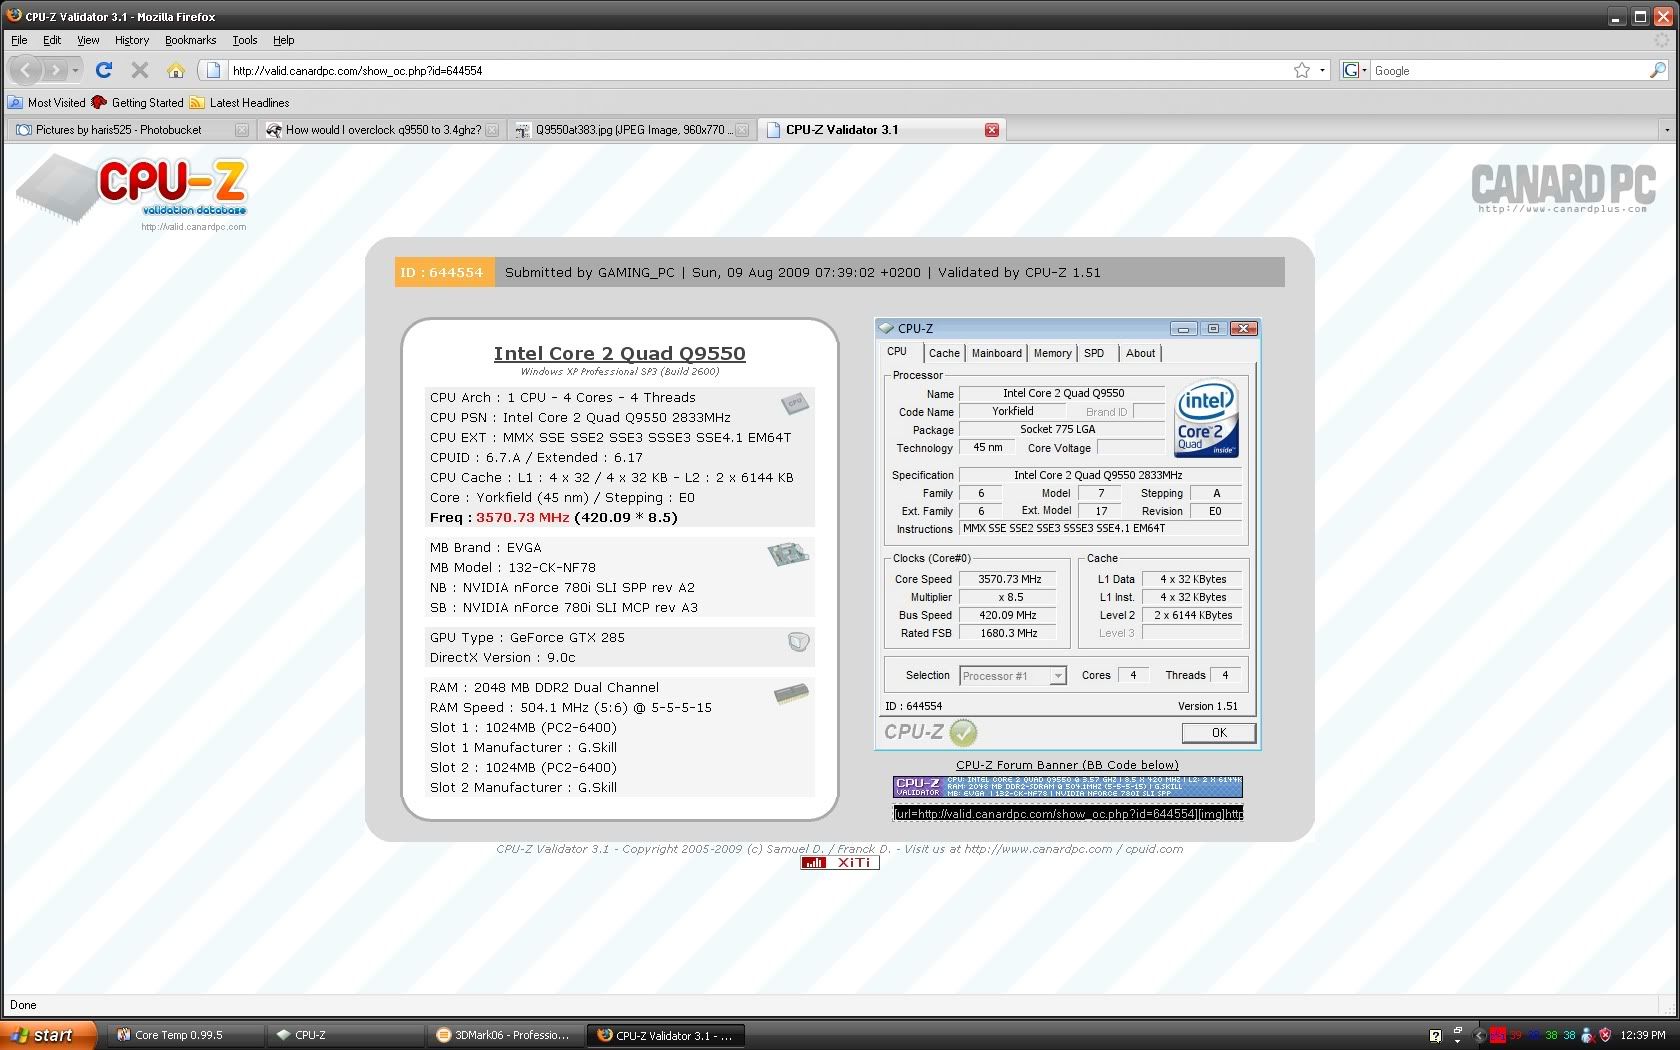Click the browser Forward arrow
The width and height of the screenshot is (1680, 1050).
tap(57, 70)
